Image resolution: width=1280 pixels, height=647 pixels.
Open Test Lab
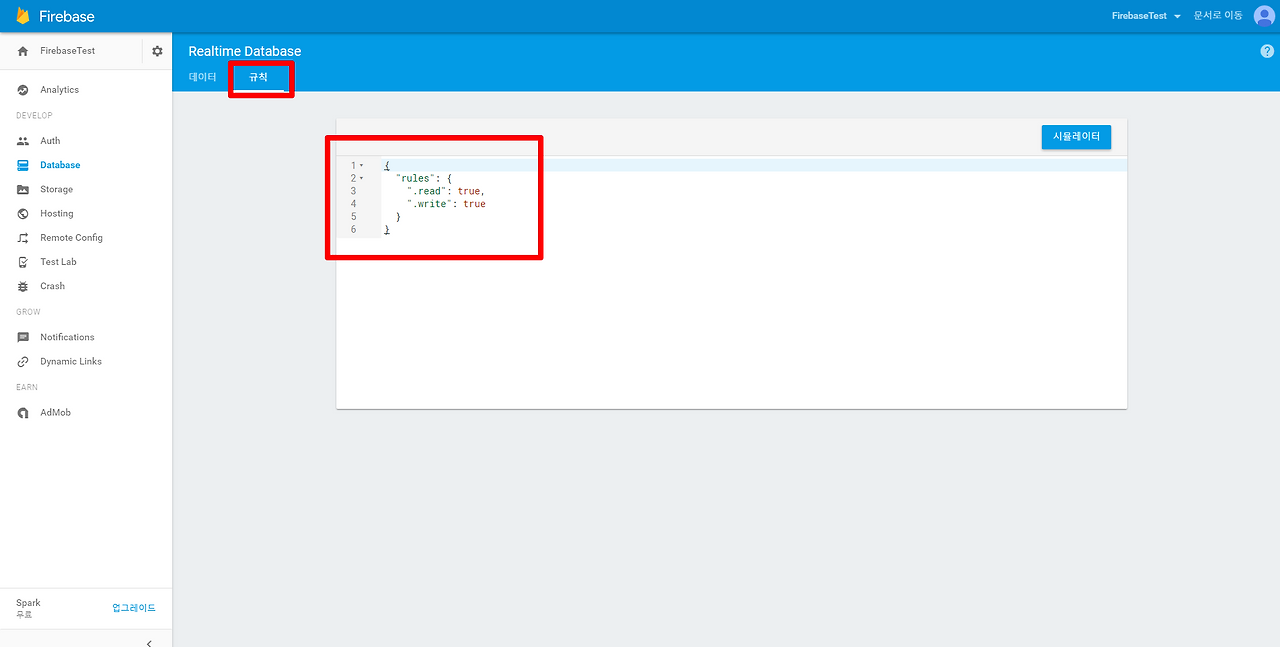[57, 261]
